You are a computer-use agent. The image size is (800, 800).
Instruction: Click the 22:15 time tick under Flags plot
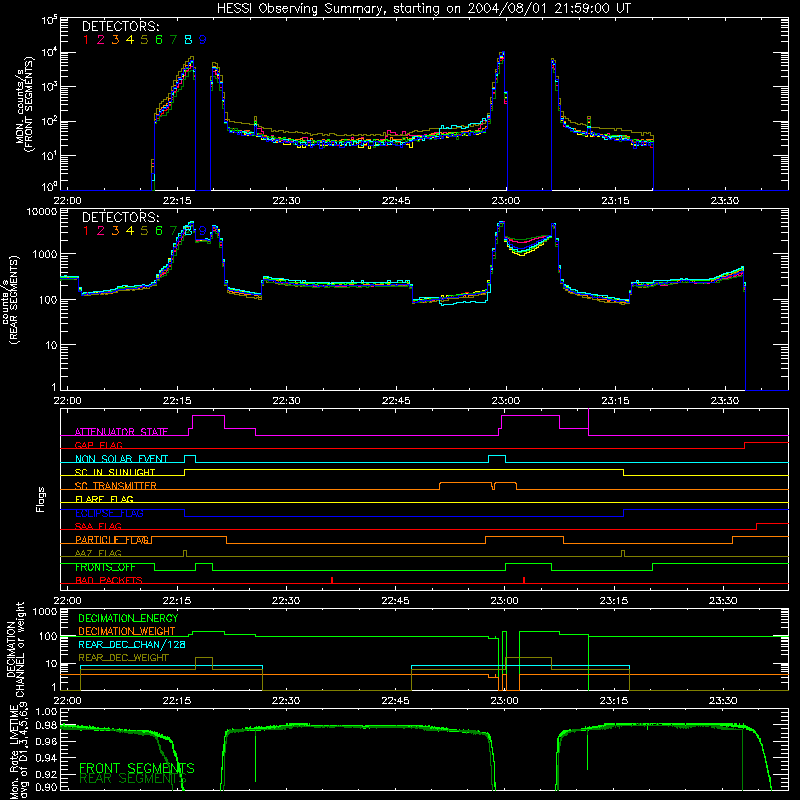(177, 601)
